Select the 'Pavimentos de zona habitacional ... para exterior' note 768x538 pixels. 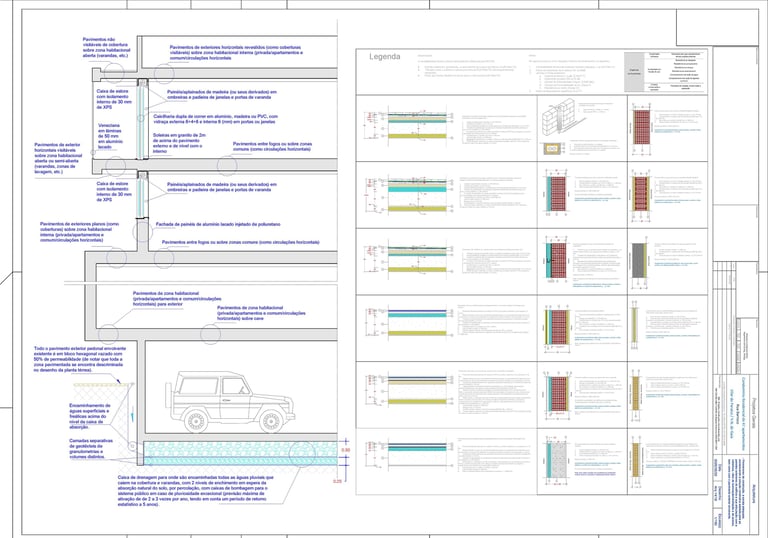pyautogui.click(x=177, y=298)
